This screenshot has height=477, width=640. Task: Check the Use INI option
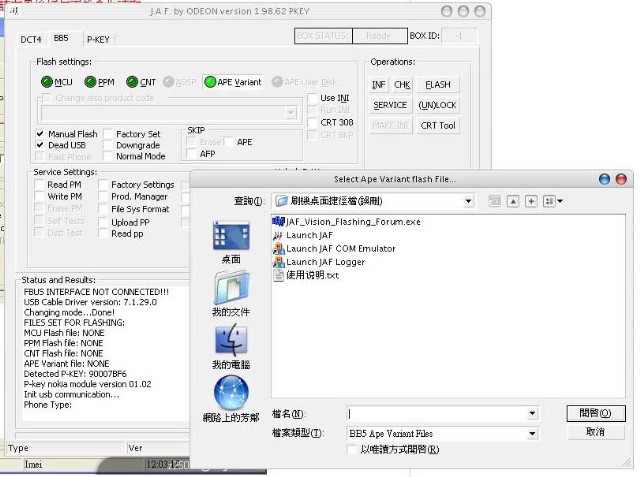pos(312,98)
